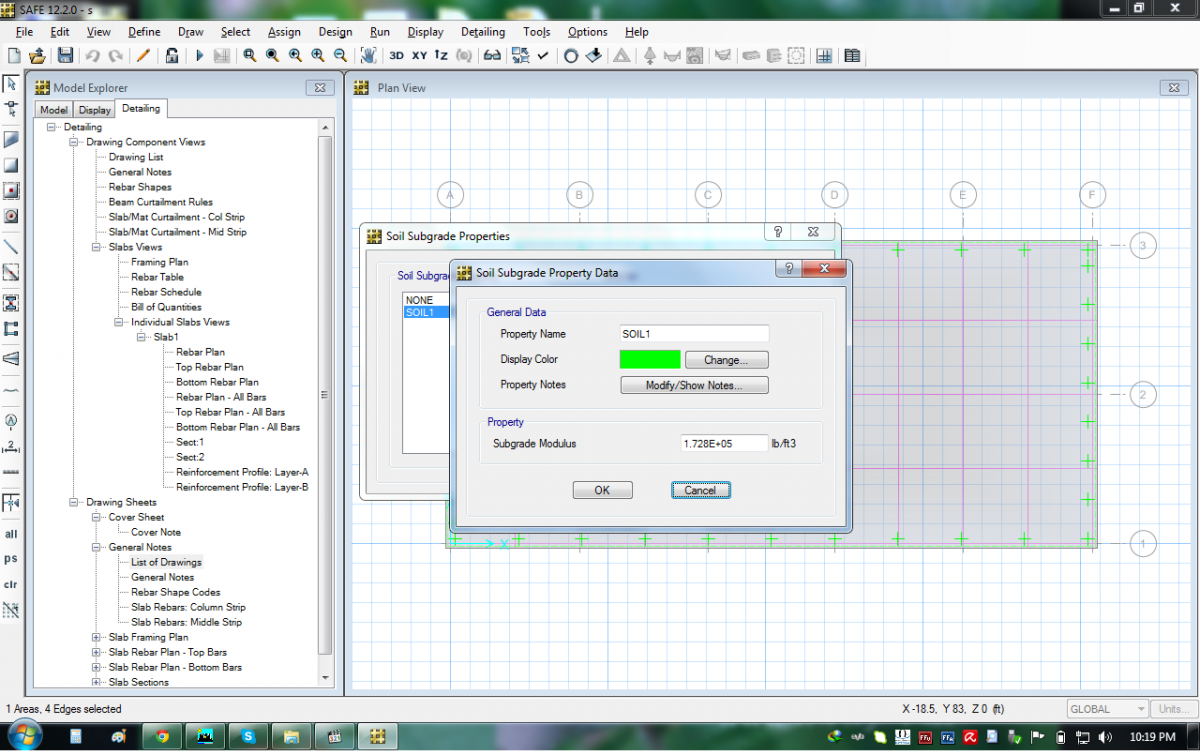This screenshot has width=1200, height=755.
Task: Click the help question mark in Soil Subgrade Property Data
Action: [788, 269]
